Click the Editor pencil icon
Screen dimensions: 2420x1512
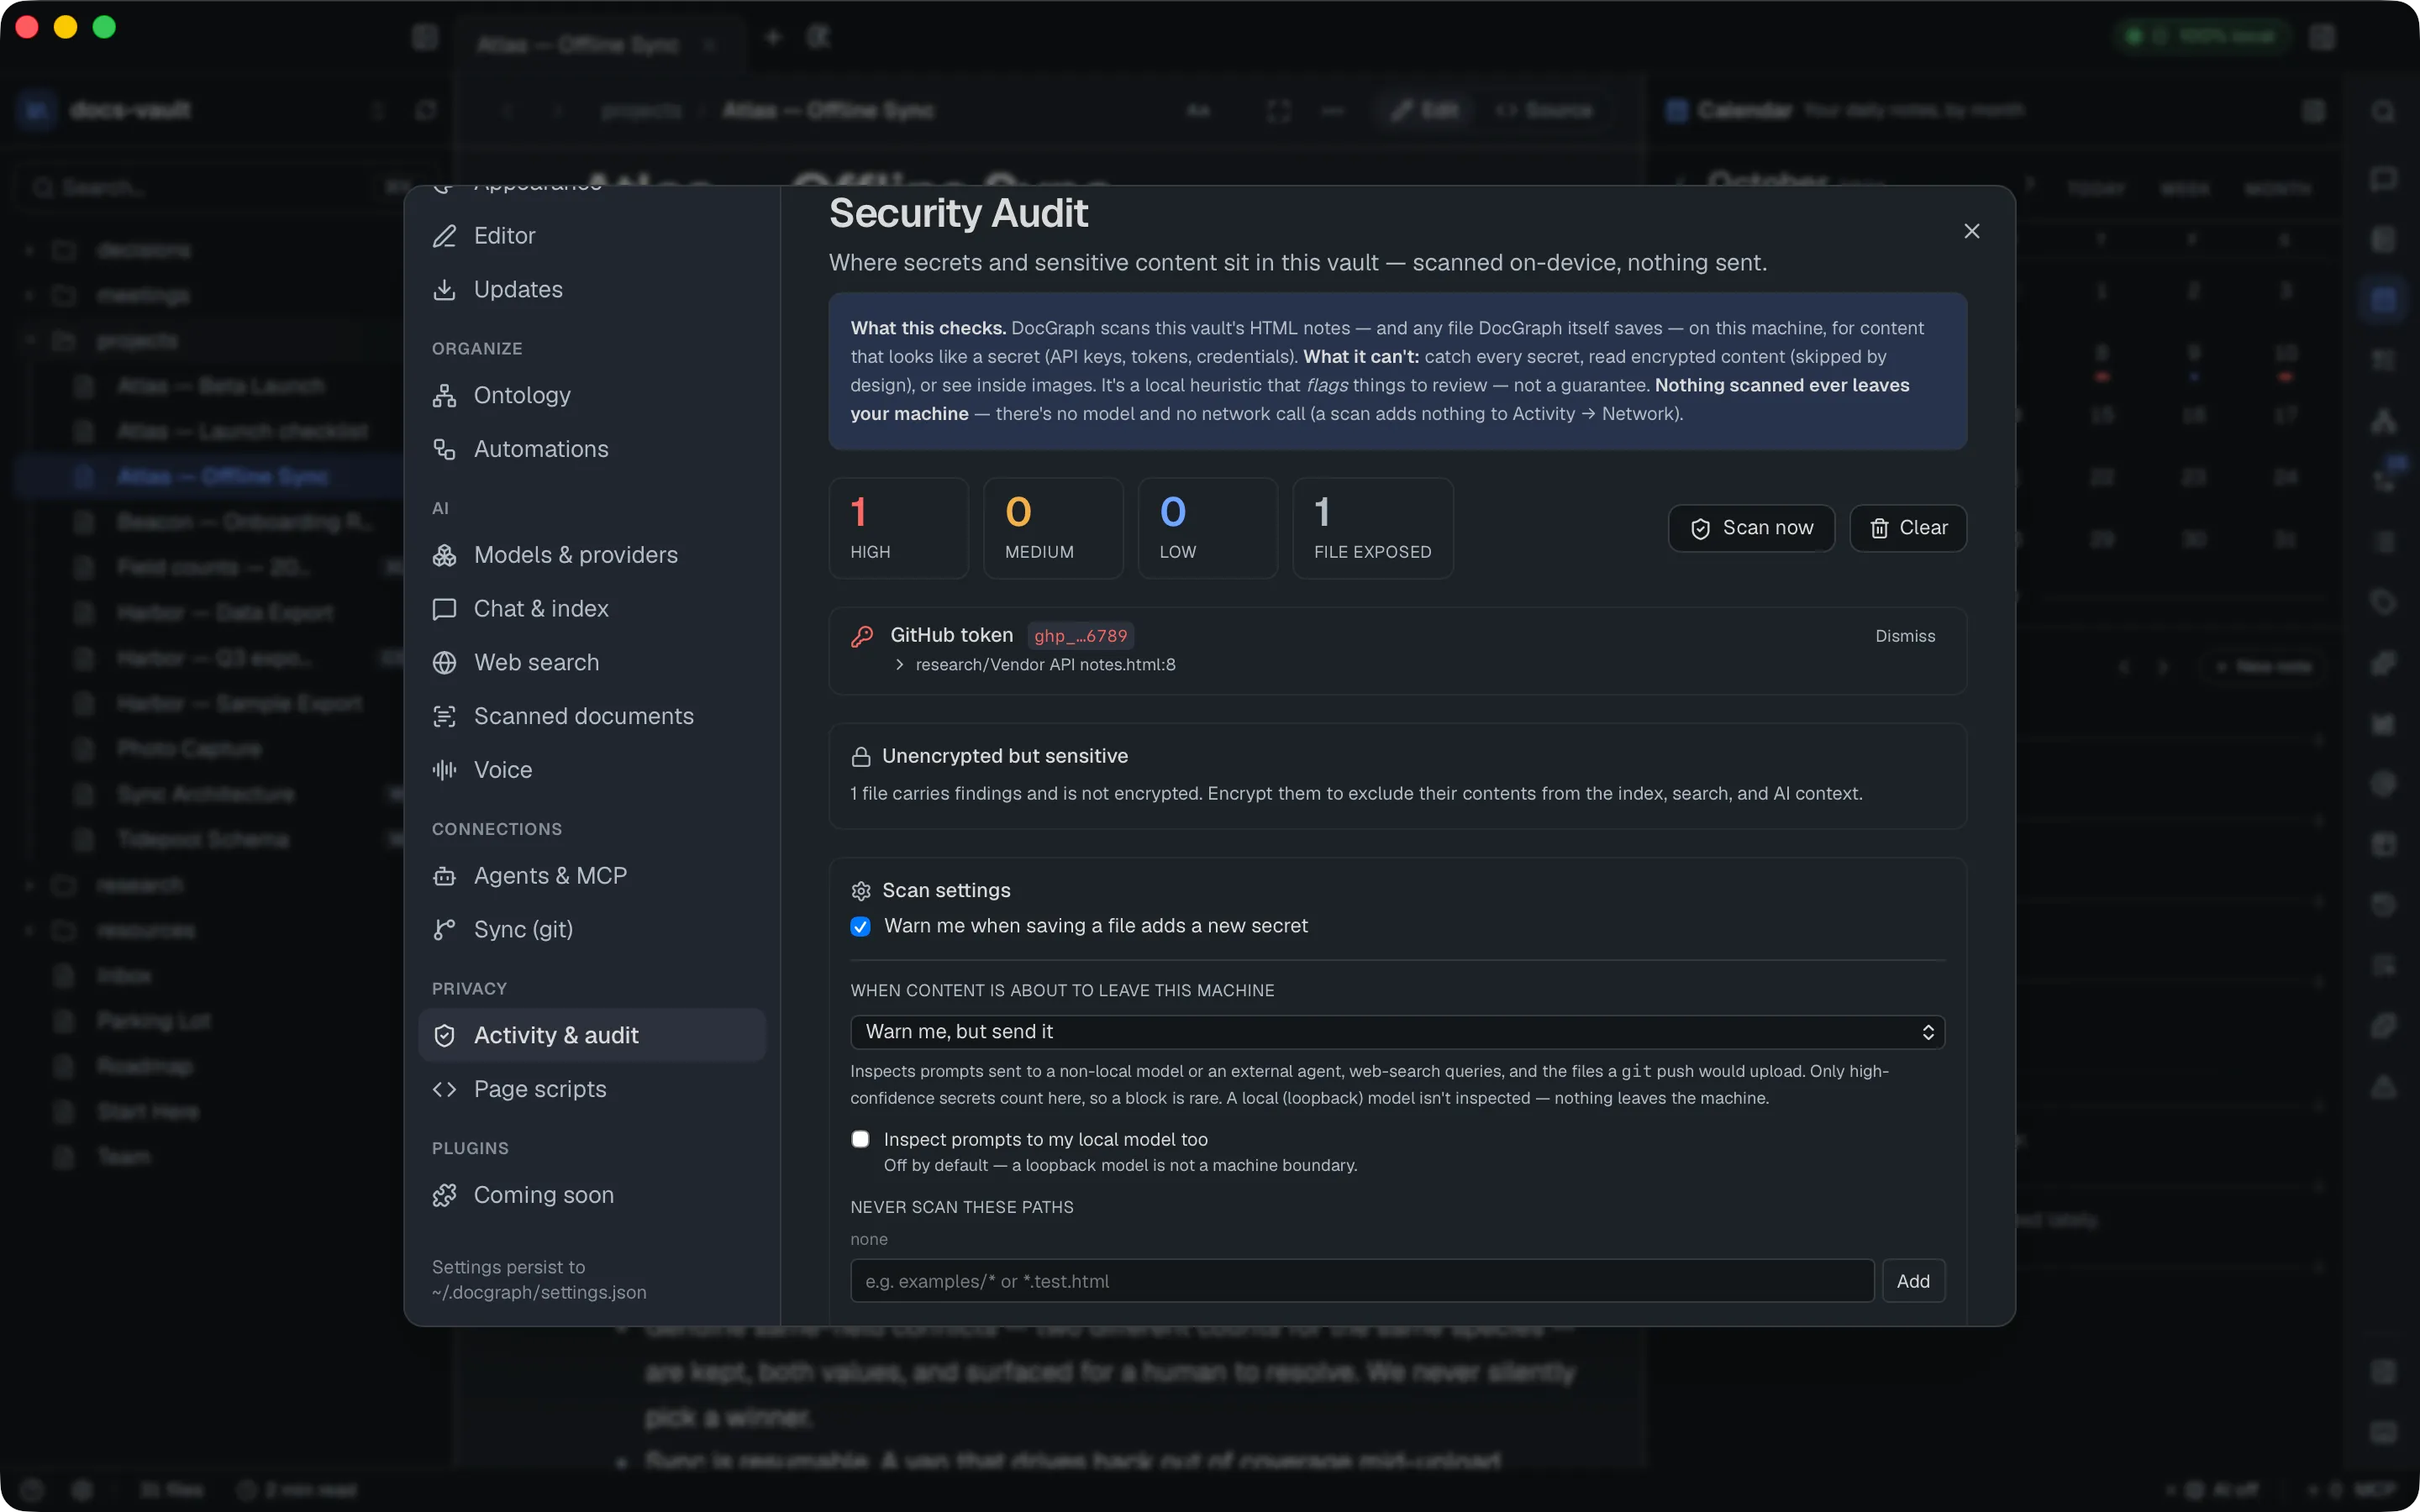444,236
